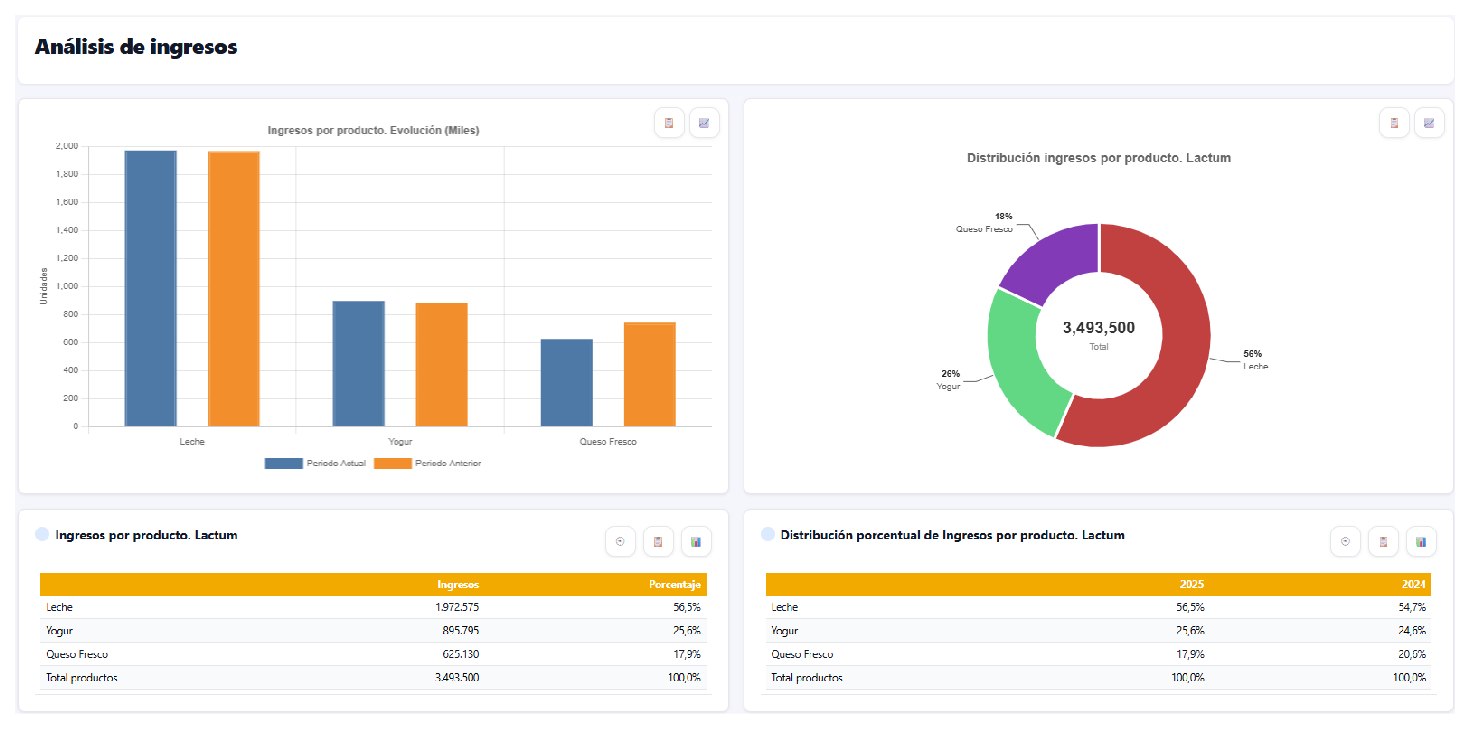
Task: Click clipboard icon on bar chart panel
Action: tap(669, 123)
